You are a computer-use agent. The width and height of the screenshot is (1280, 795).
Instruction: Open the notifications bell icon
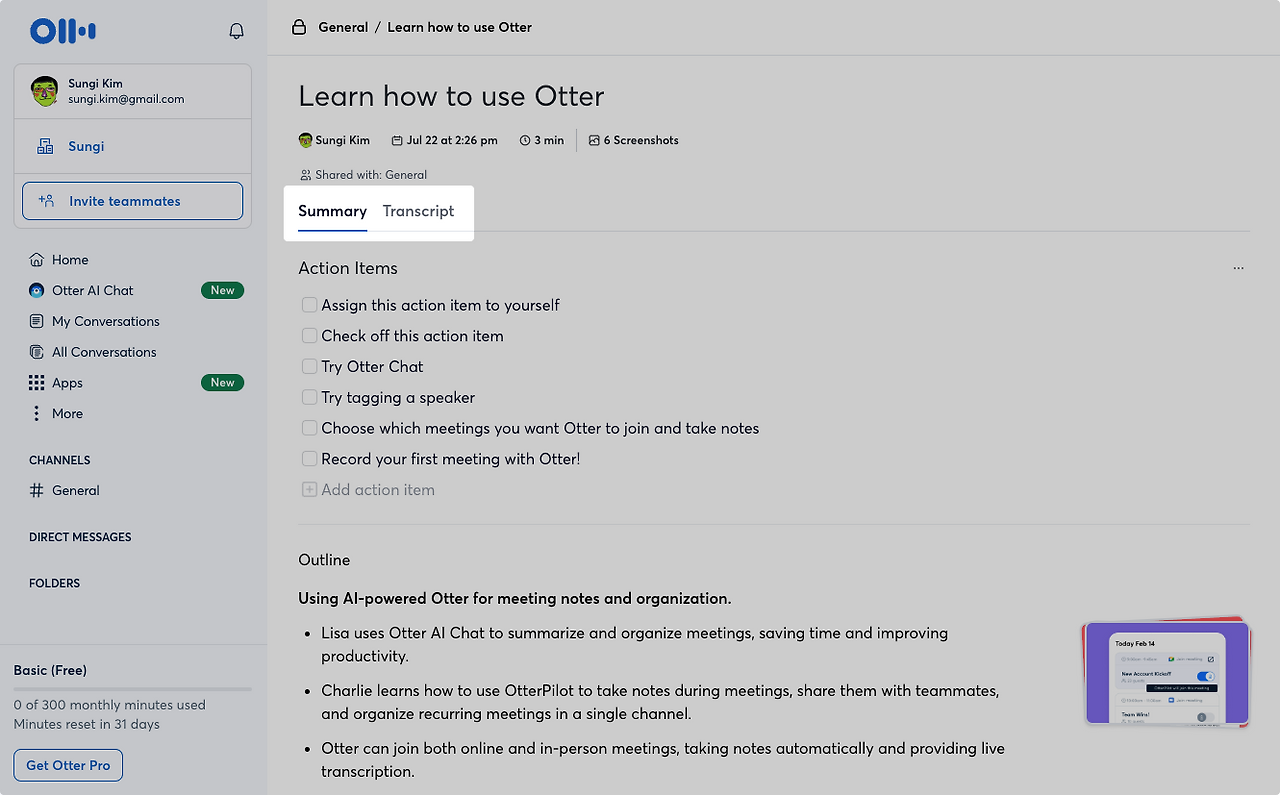pyautogui.click(x=237, y=31)
